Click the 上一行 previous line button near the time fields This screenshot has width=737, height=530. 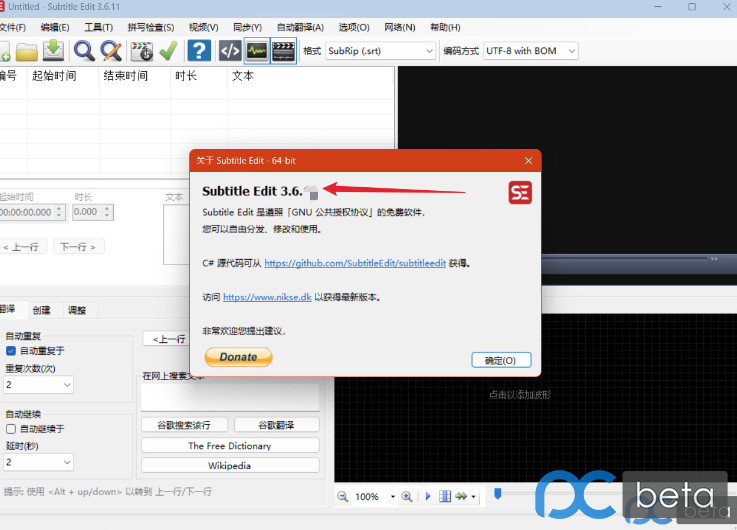click(23, 247)
